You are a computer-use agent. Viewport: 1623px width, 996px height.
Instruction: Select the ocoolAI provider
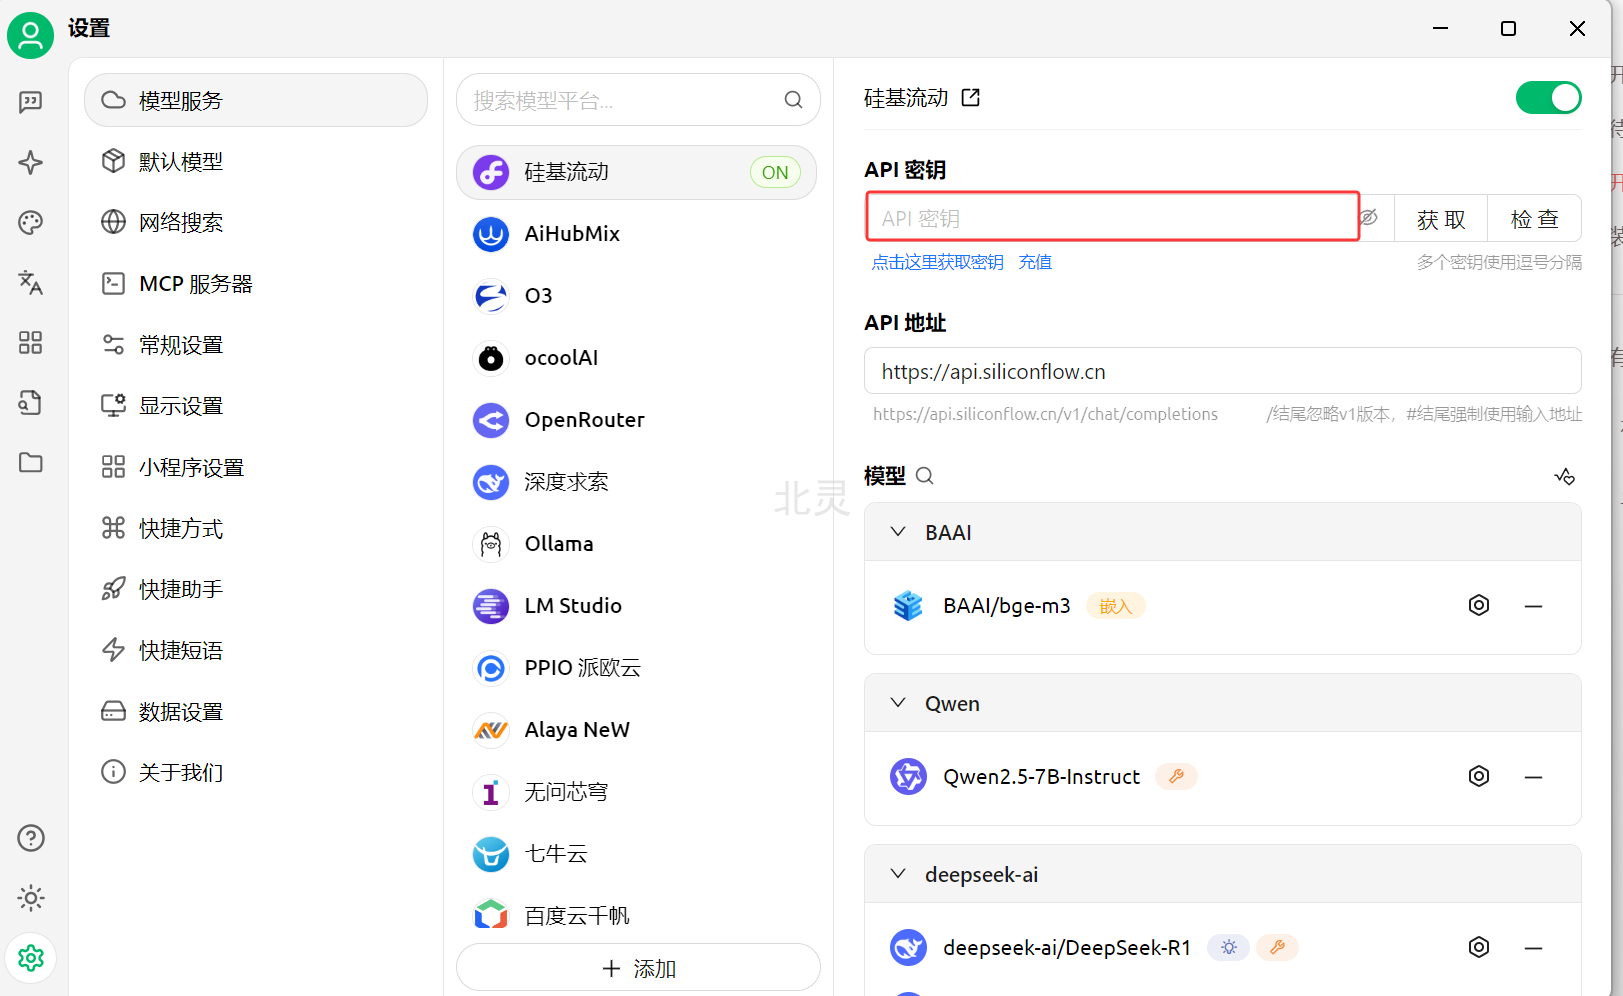(637, 358)
